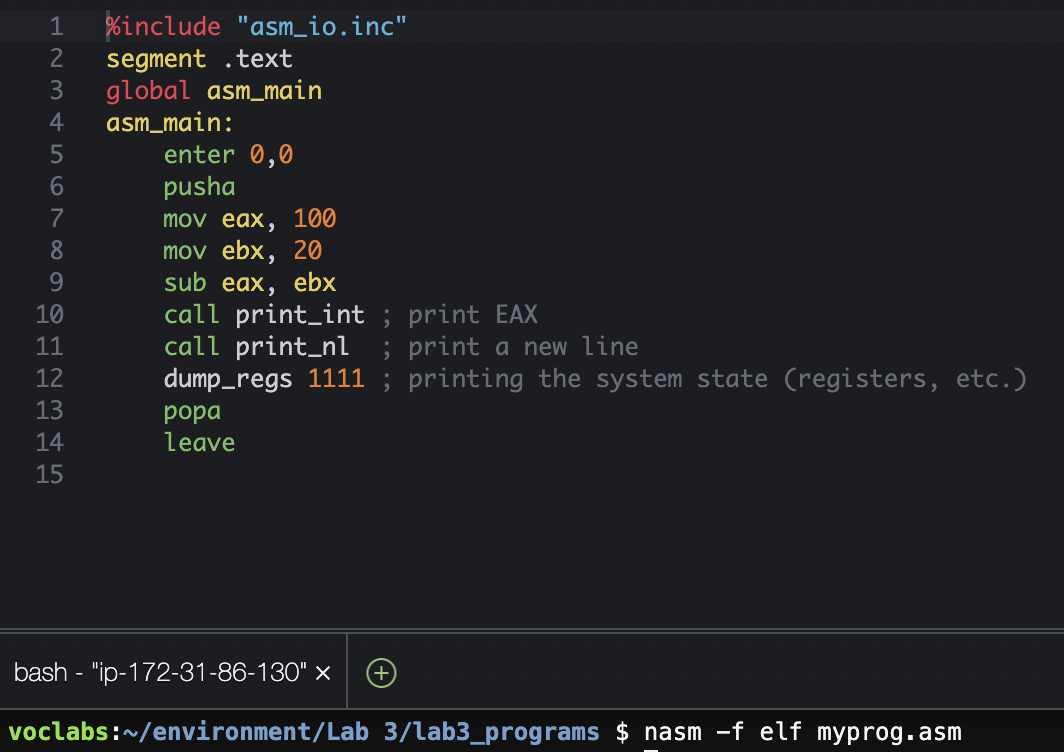Click the popa instruction on line 13
Screen dimensions: 1064x752
tap(191, 410)
